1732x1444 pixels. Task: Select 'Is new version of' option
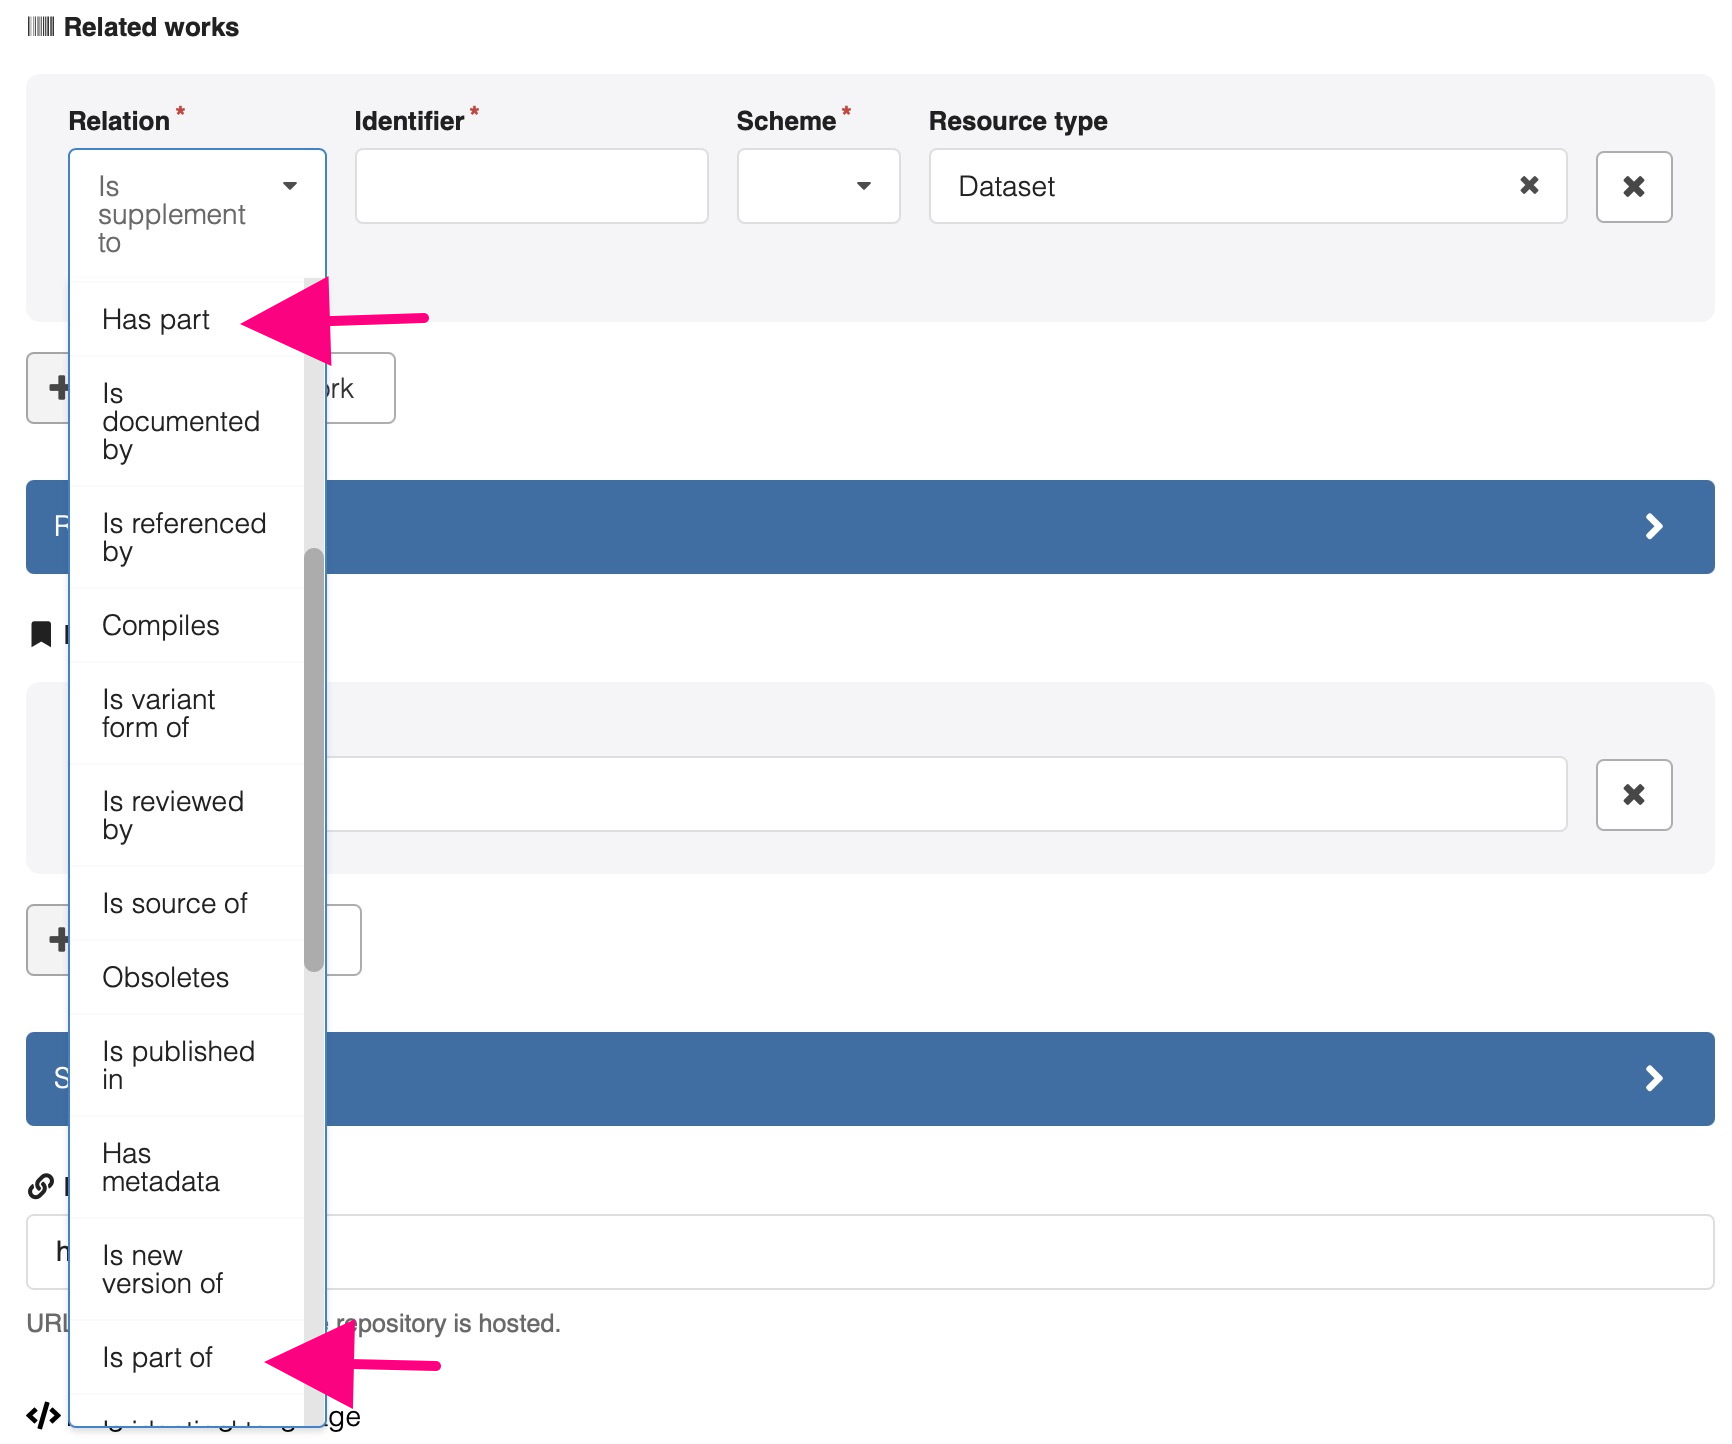point(162,1269)
